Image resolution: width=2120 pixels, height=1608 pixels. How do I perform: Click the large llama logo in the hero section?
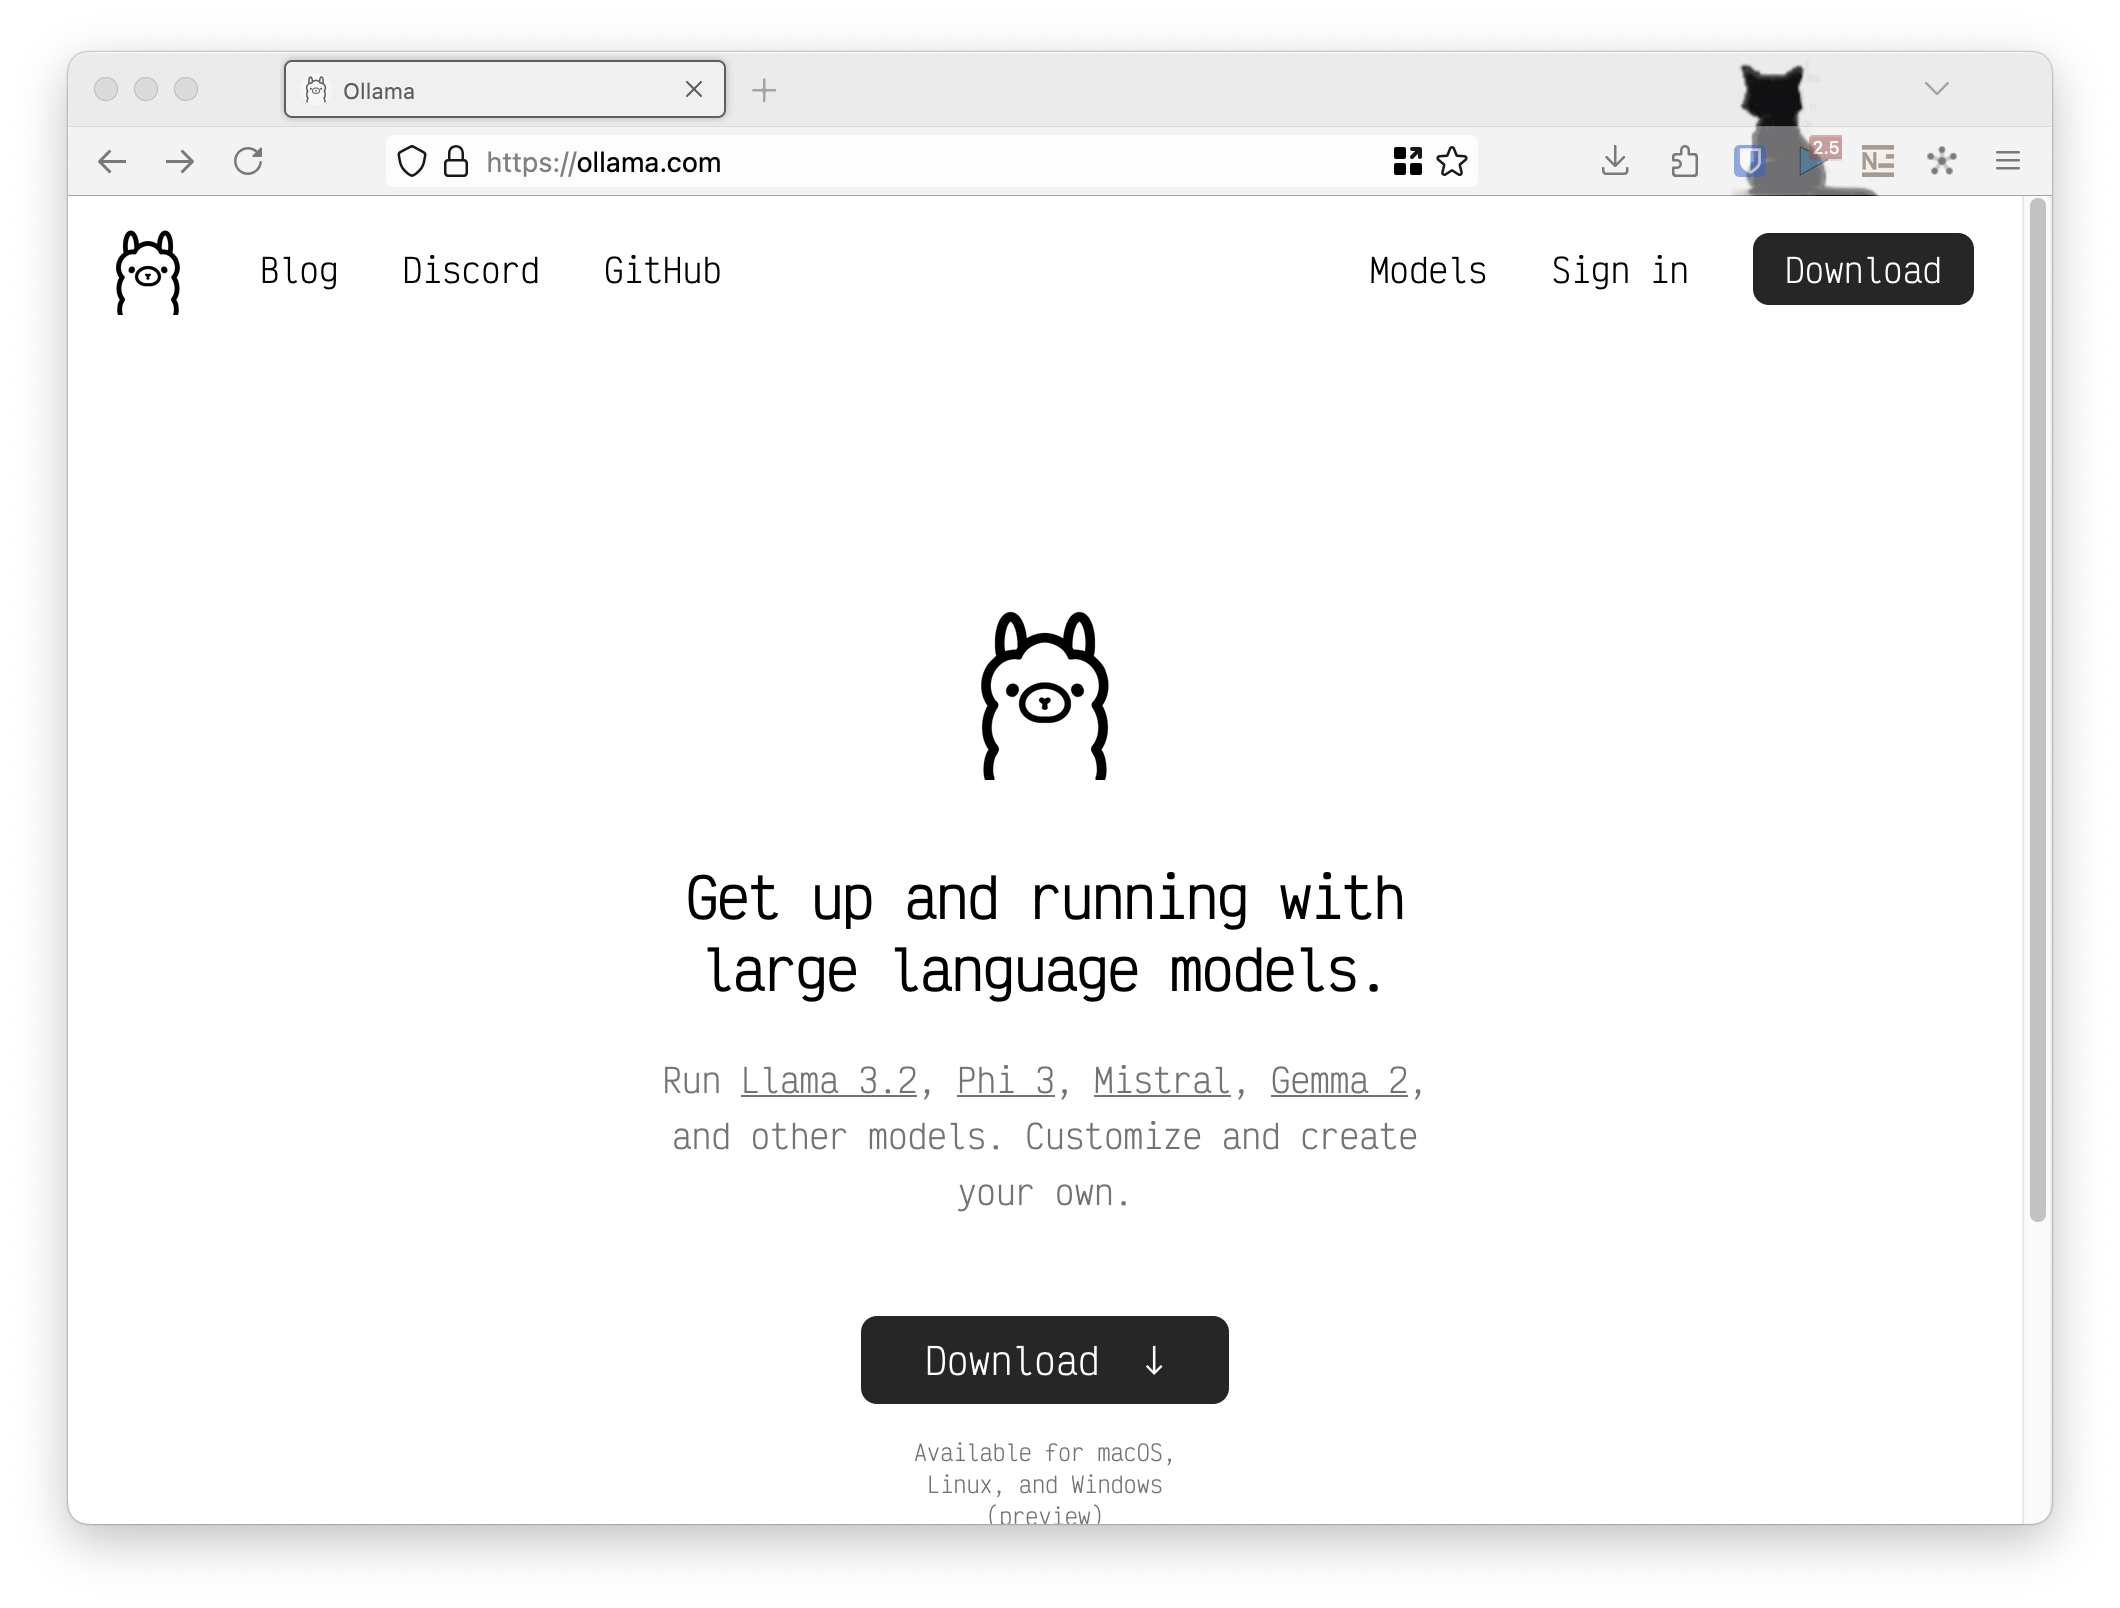click(x=1045, y=696)
